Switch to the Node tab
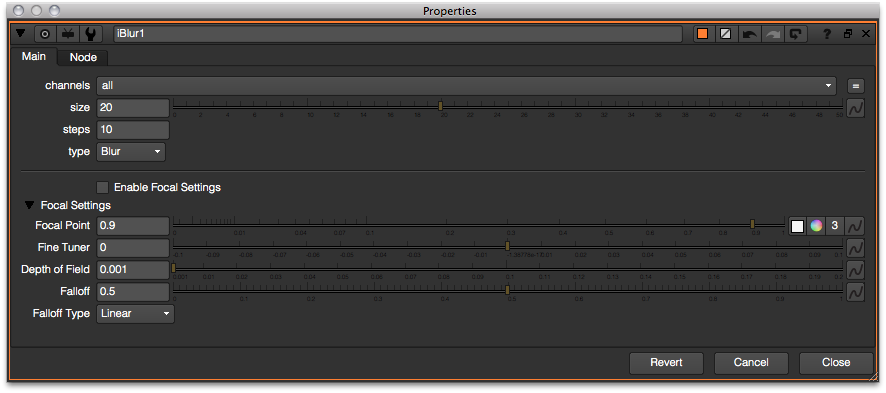The image size is (886, 393). (83, 57)
